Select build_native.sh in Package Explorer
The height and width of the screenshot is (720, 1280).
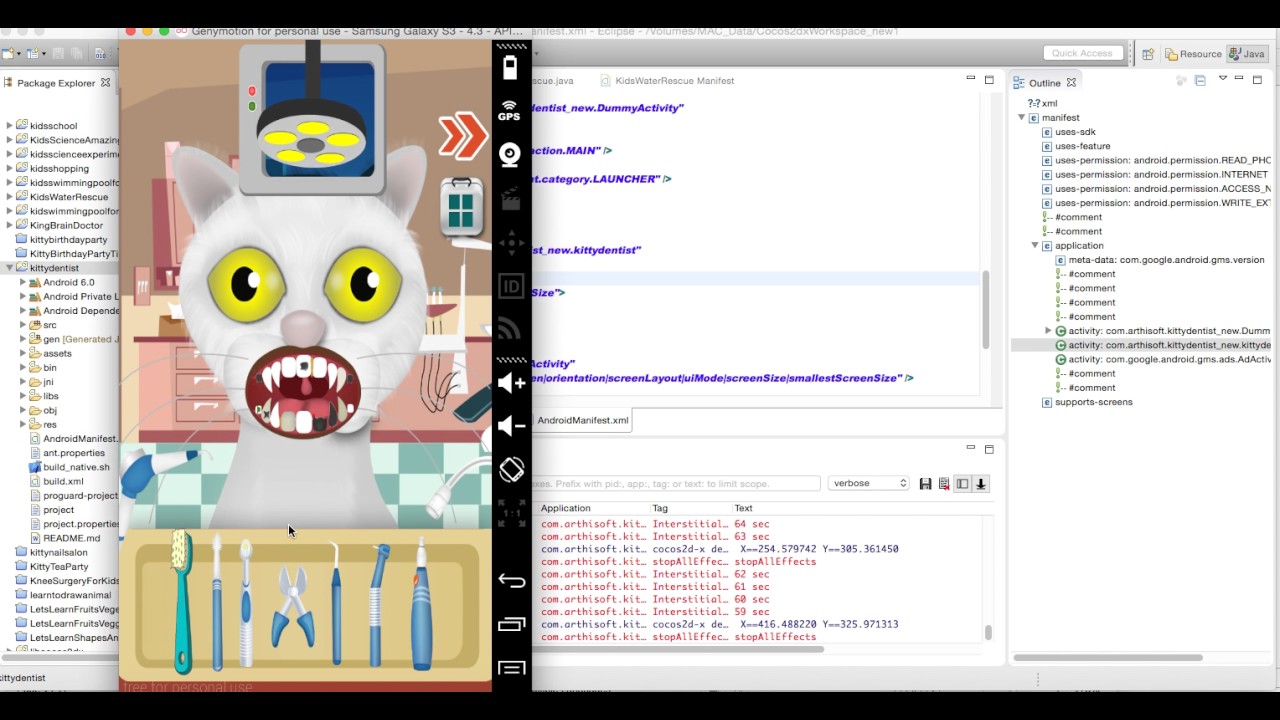[x=69, y=467]
